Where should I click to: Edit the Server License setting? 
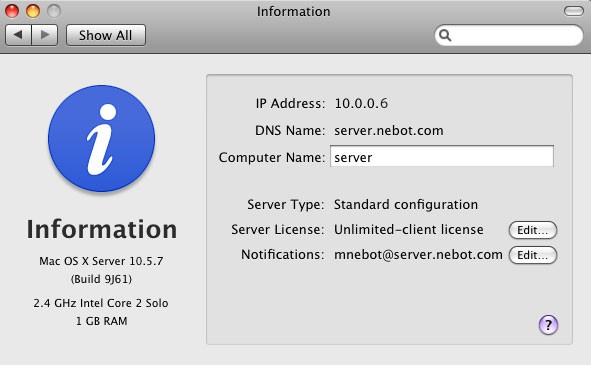[x=533, y=230]
